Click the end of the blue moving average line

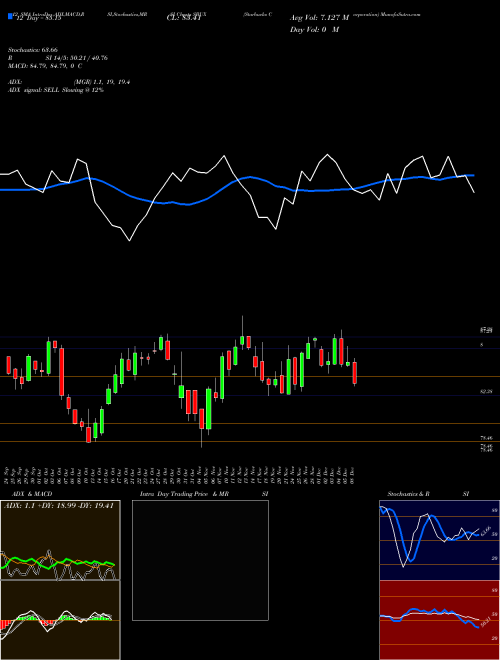point(473,175)
